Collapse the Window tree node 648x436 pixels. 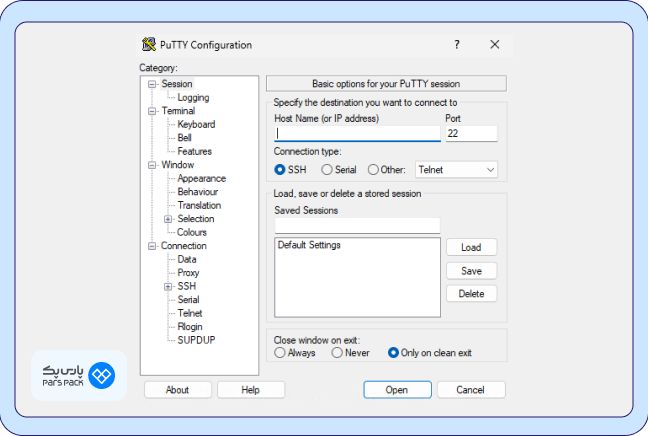(x=152, y=165)
